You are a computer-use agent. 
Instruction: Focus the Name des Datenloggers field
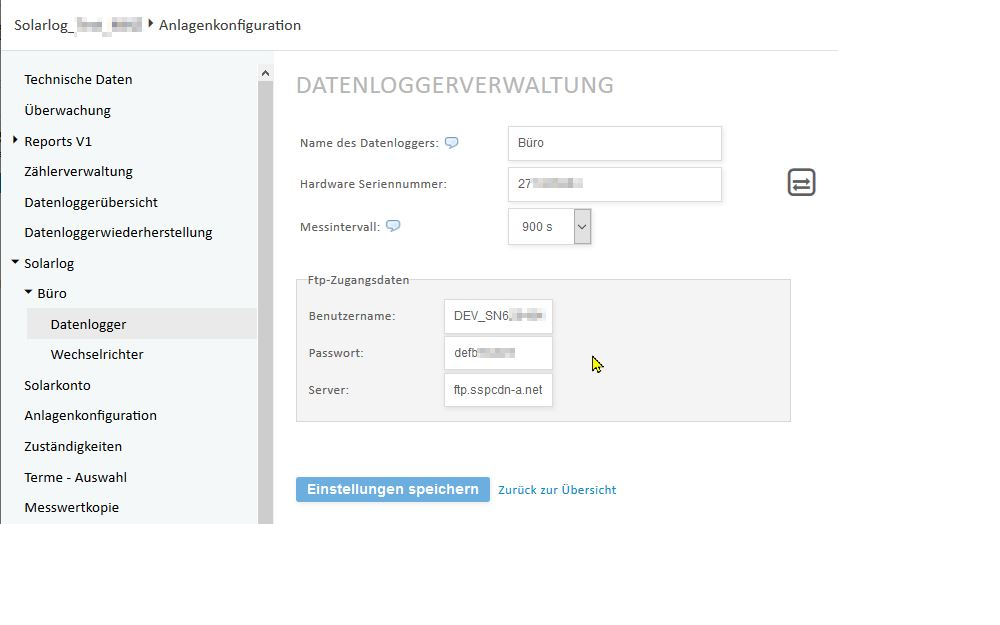pos(615,143)
